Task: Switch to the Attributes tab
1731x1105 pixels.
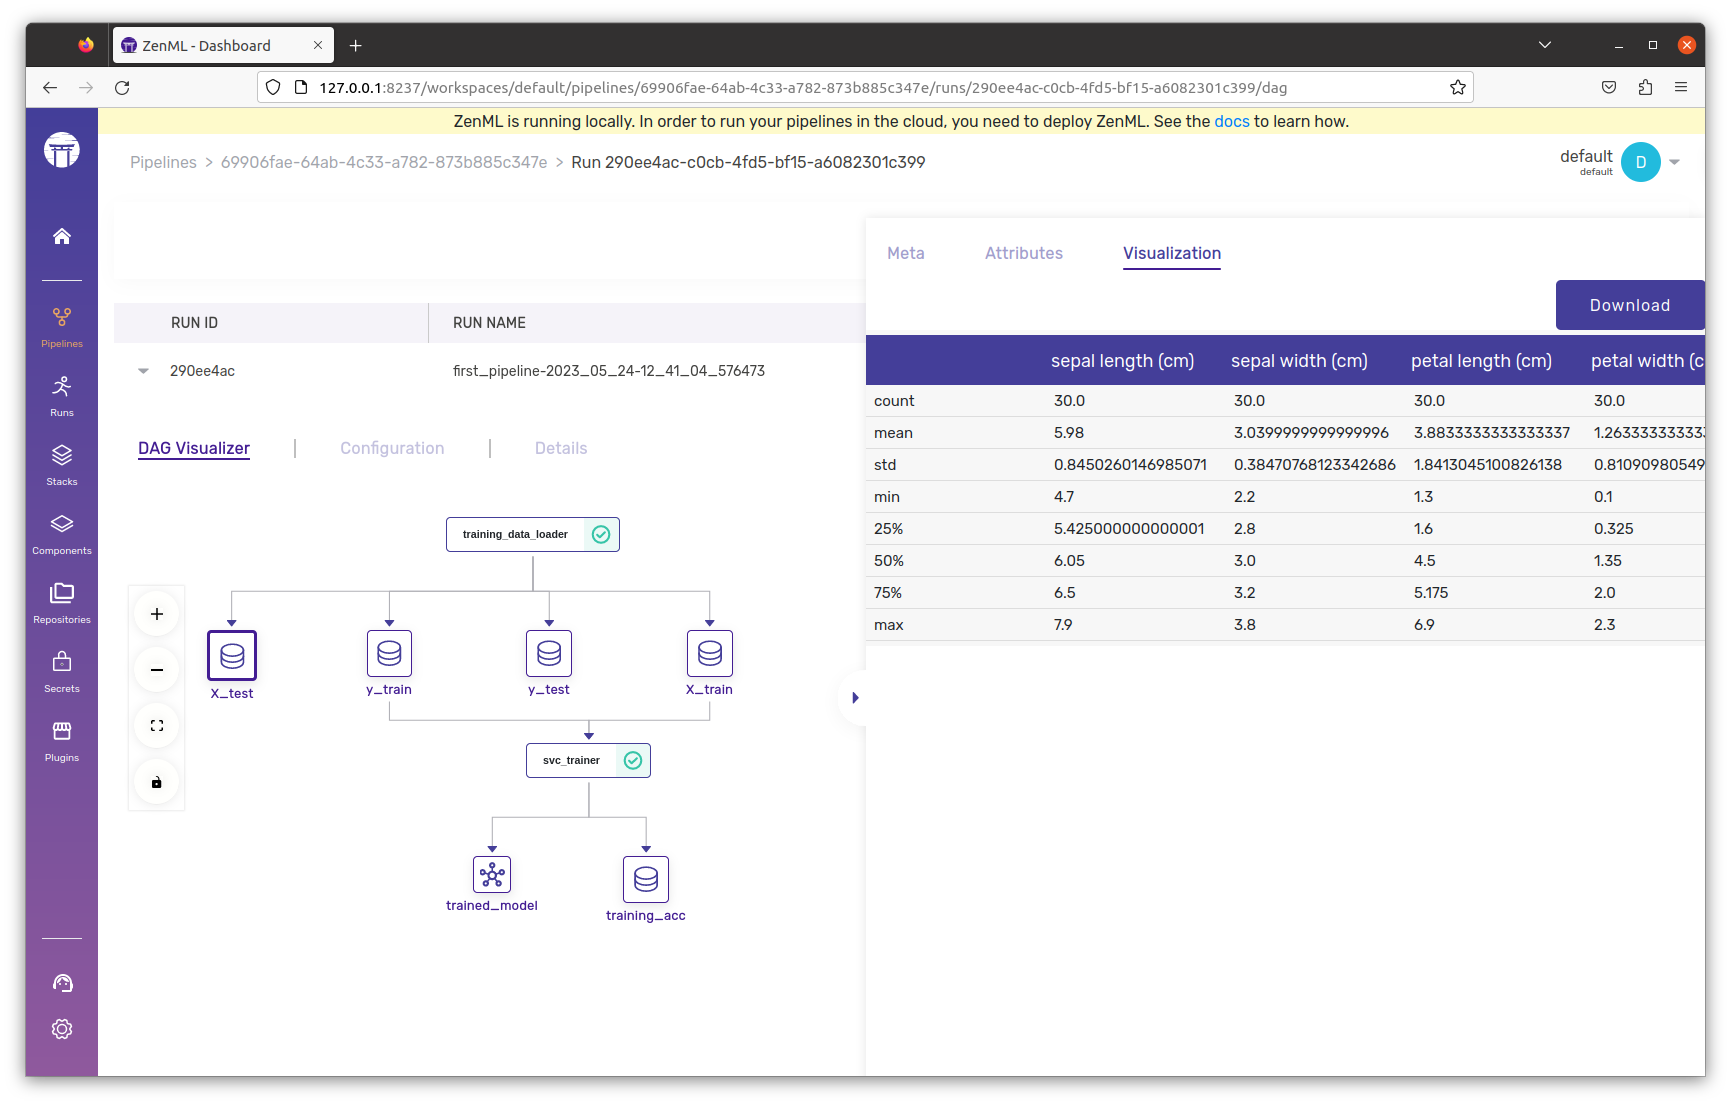Action: tap(1024, 253)
